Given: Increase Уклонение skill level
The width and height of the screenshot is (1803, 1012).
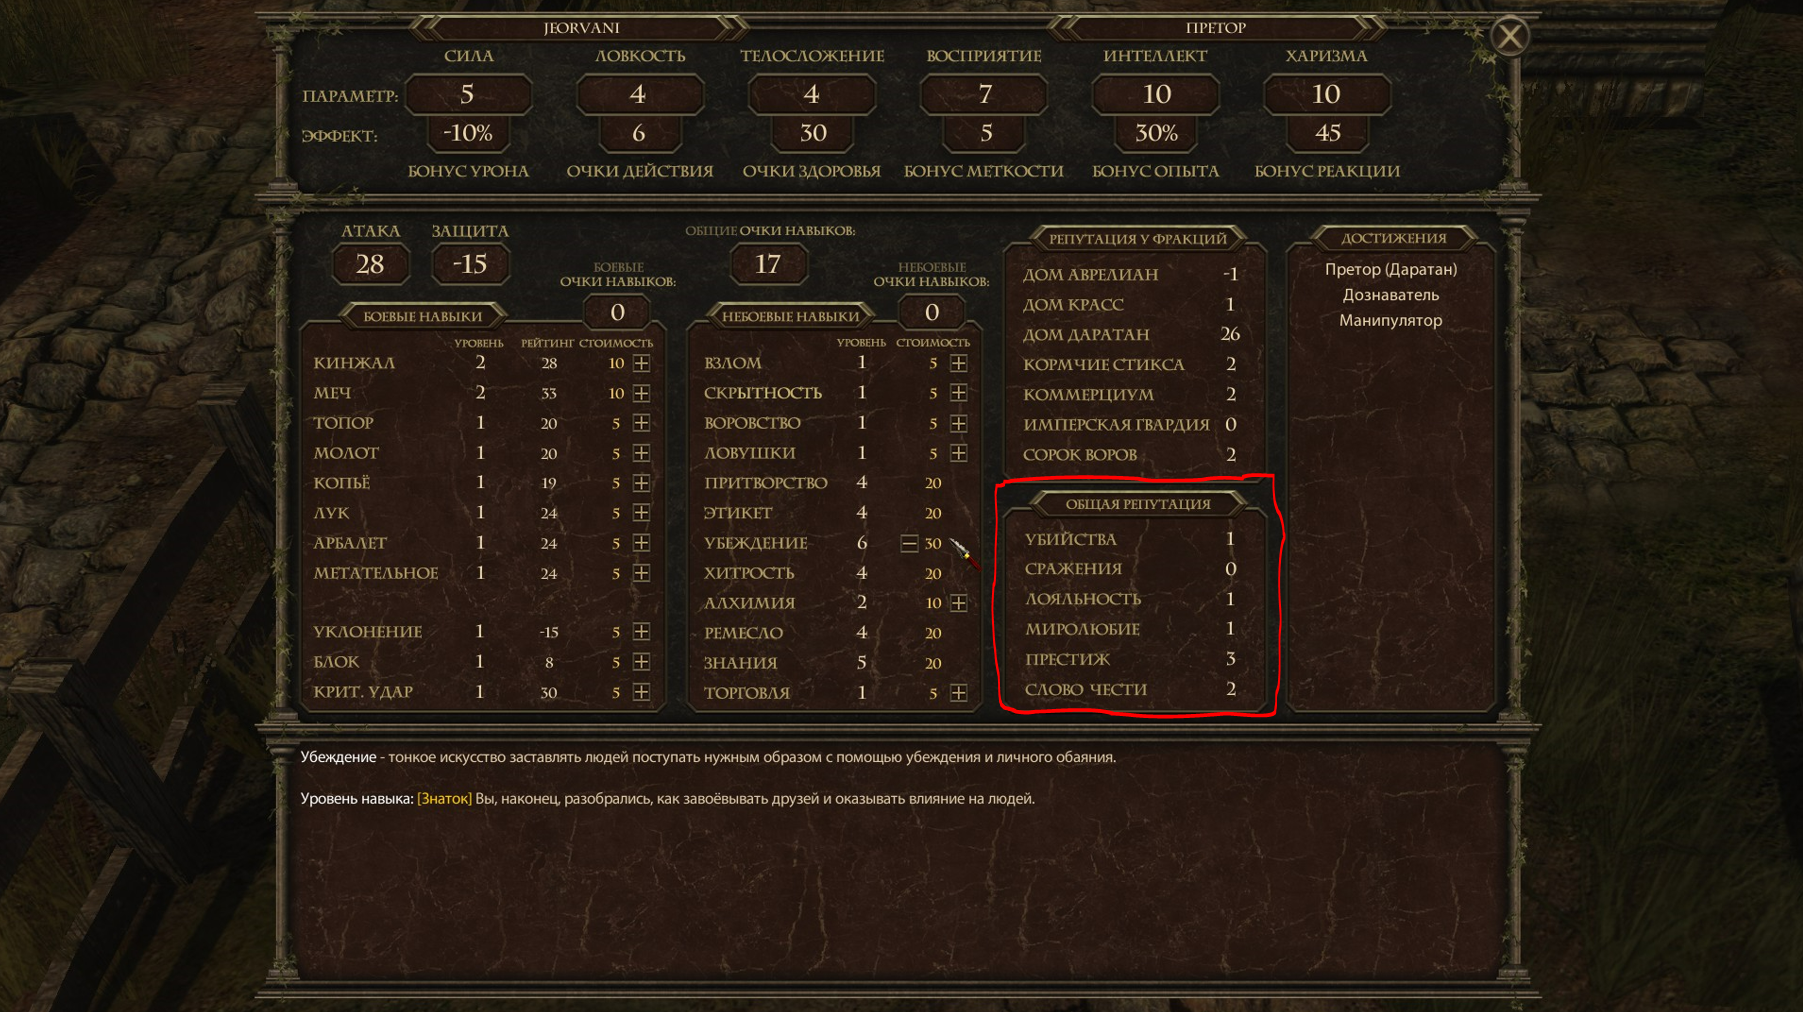Looking at the screenshot, I should (x=641, y=632).
